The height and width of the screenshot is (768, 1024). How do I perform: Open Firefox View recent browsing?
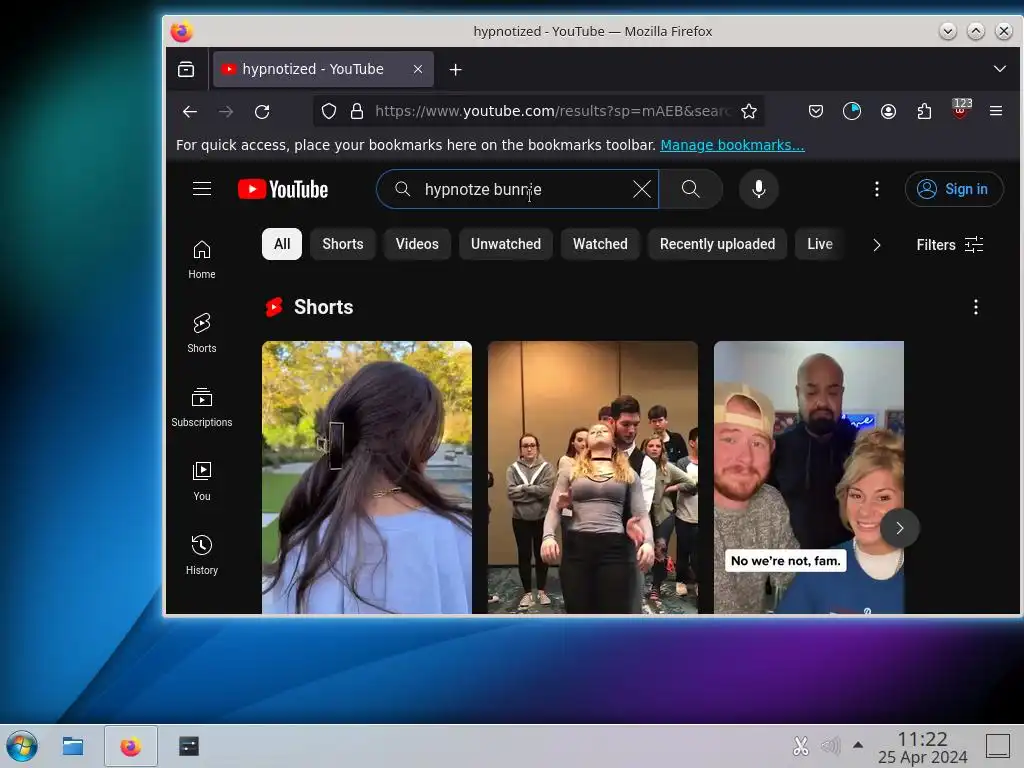pyautogui.click(x=186, y=69)
